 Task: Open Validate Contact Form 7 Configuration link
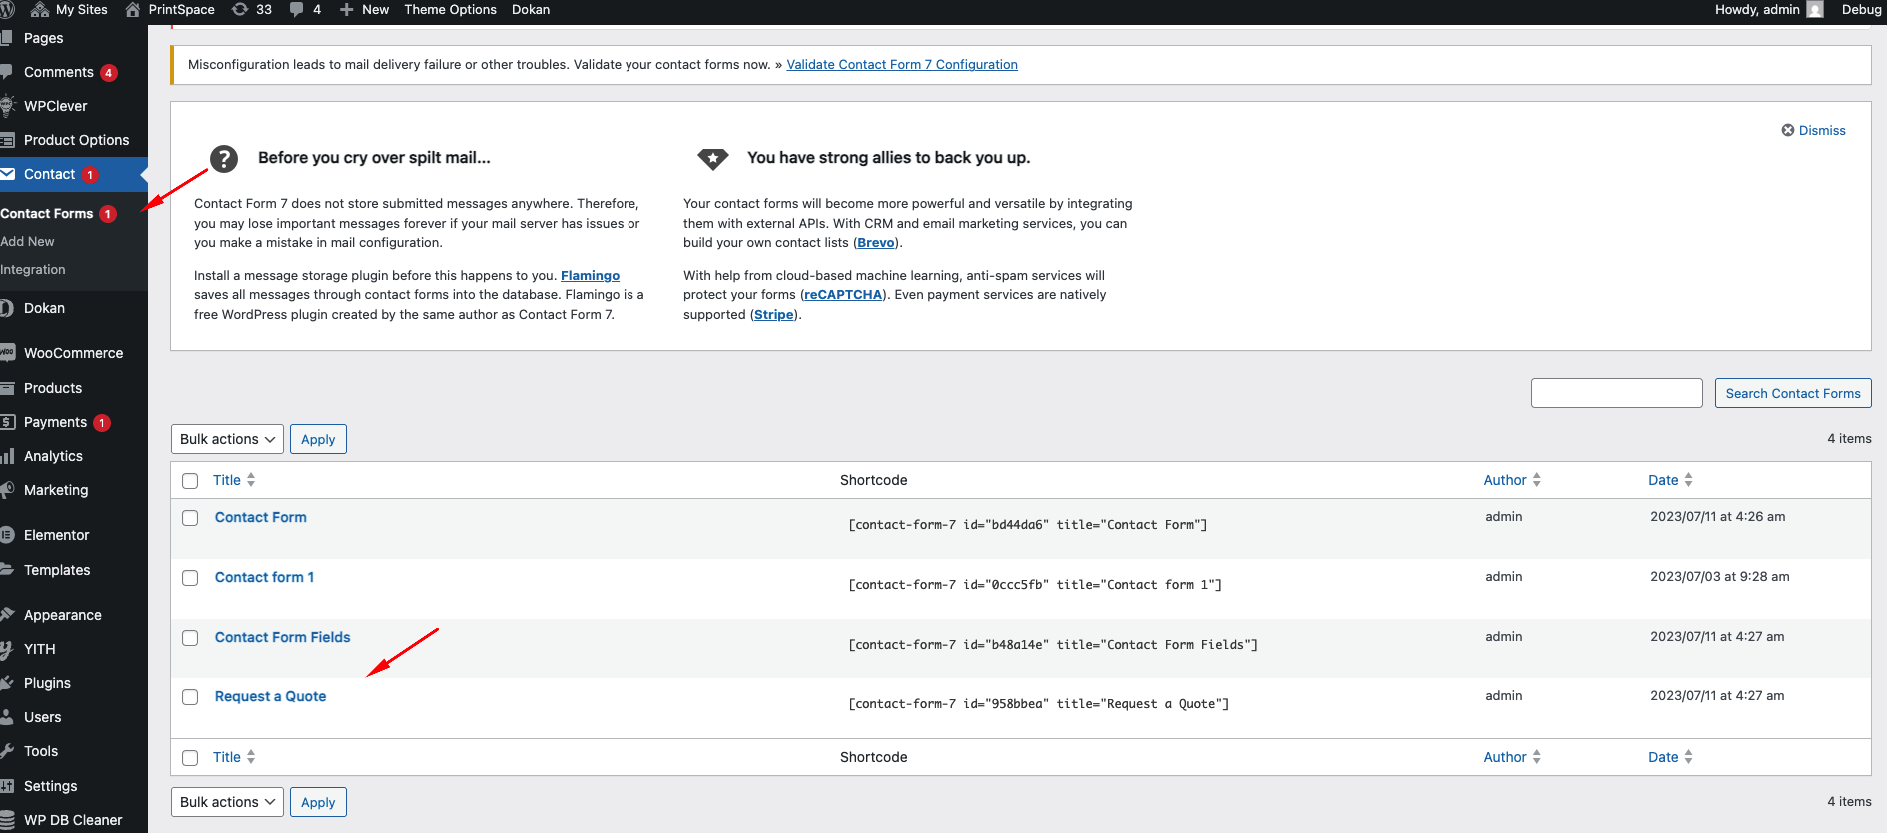coord(902,64)
